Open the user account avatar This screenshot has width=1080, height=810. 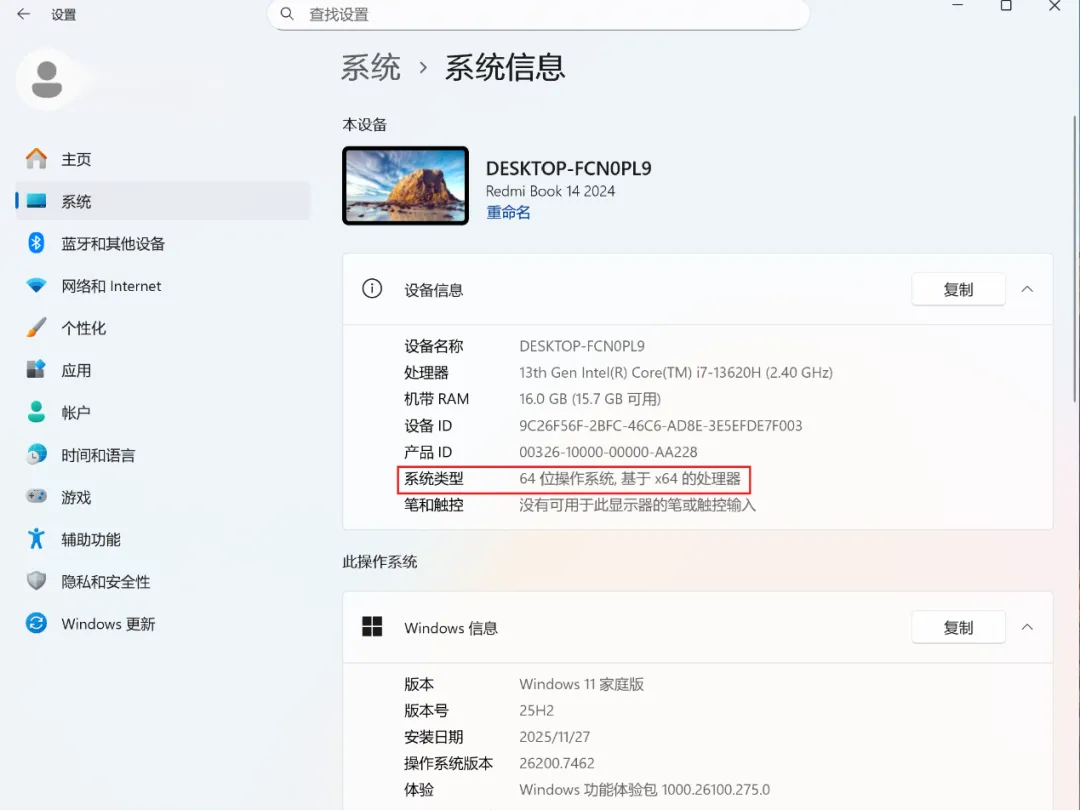click(x=47, y=80)
